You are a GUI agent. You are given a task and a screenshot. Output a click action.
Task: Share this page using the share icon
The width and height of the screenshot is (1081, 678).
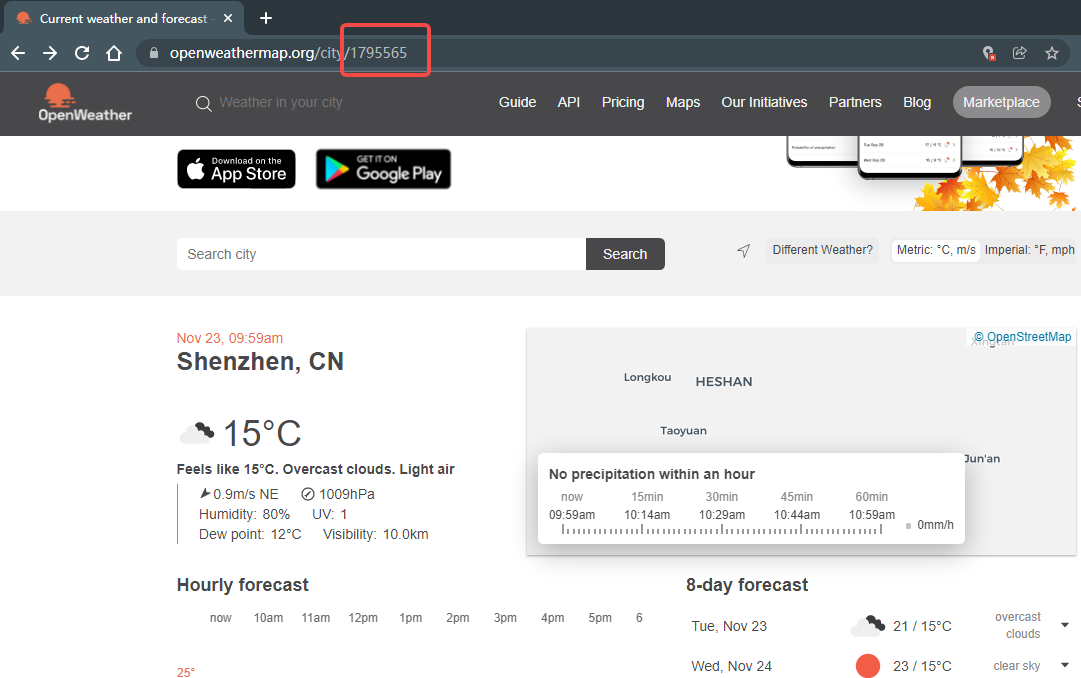coord(1020,53)
